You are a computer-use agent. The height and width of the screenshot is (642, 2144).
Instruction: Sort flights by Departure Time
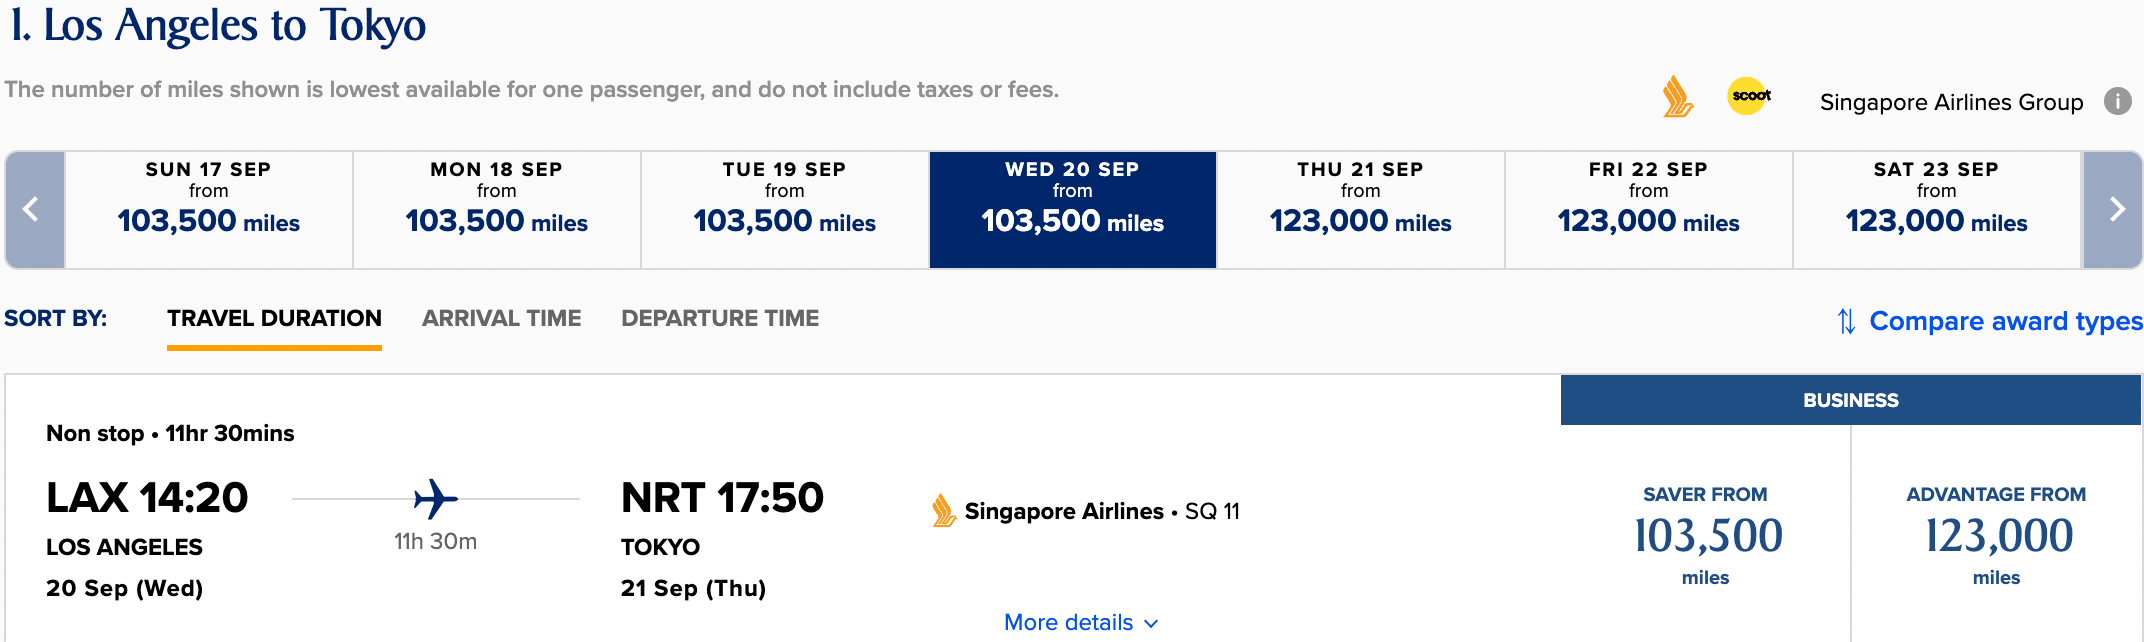tap(720, 318)
